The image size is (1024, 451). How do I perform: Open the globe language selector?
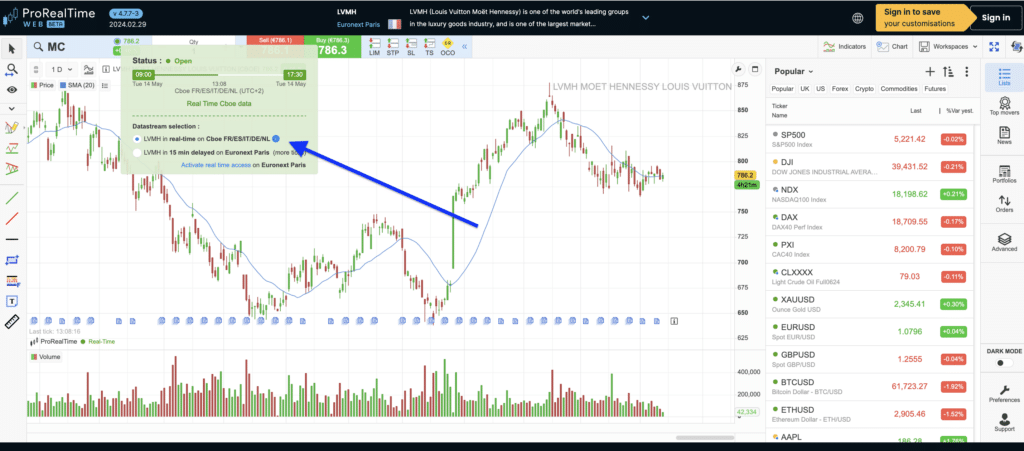click(x=857, y=18)
